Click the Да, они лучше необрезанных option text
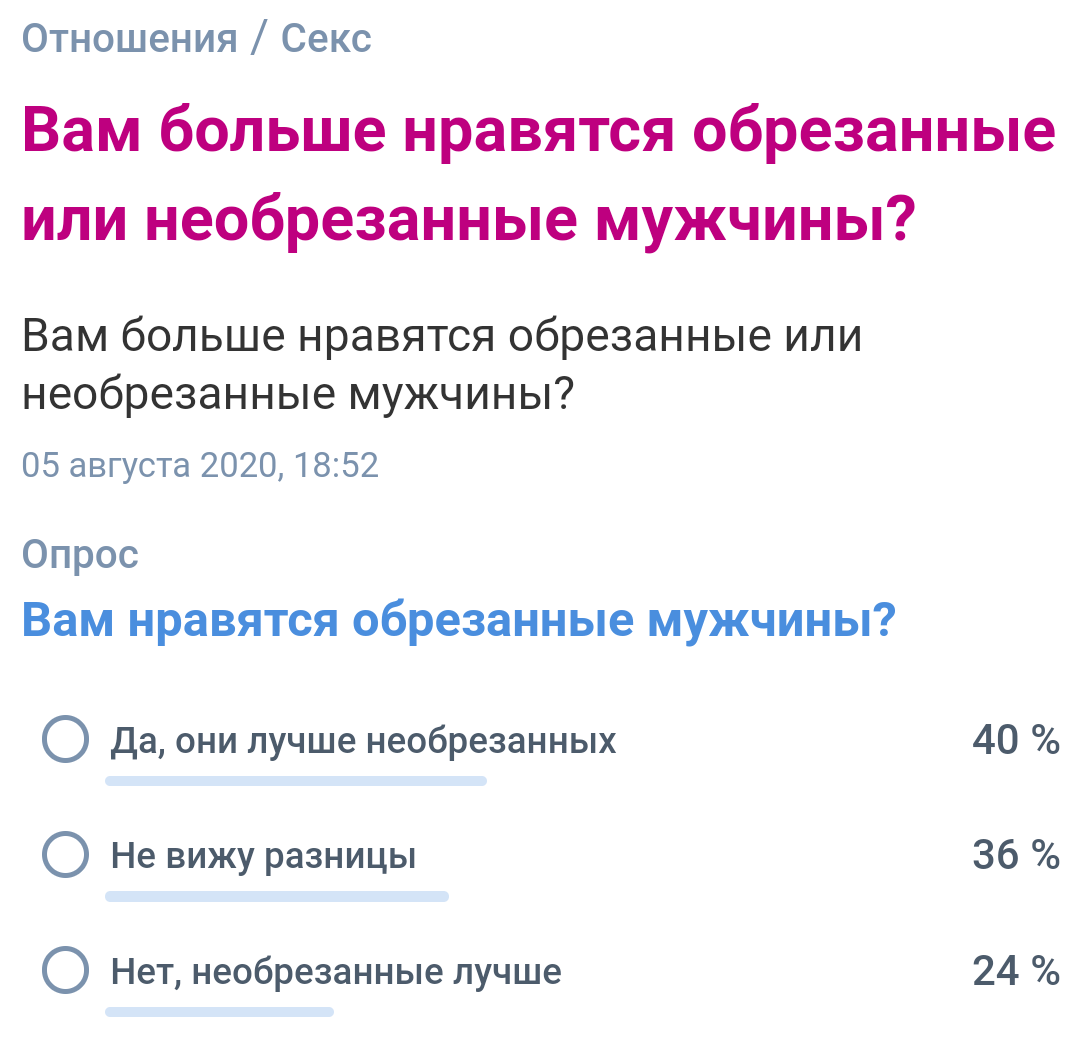The height and width of the screenshot is (1054, 1080). point(364,741)
